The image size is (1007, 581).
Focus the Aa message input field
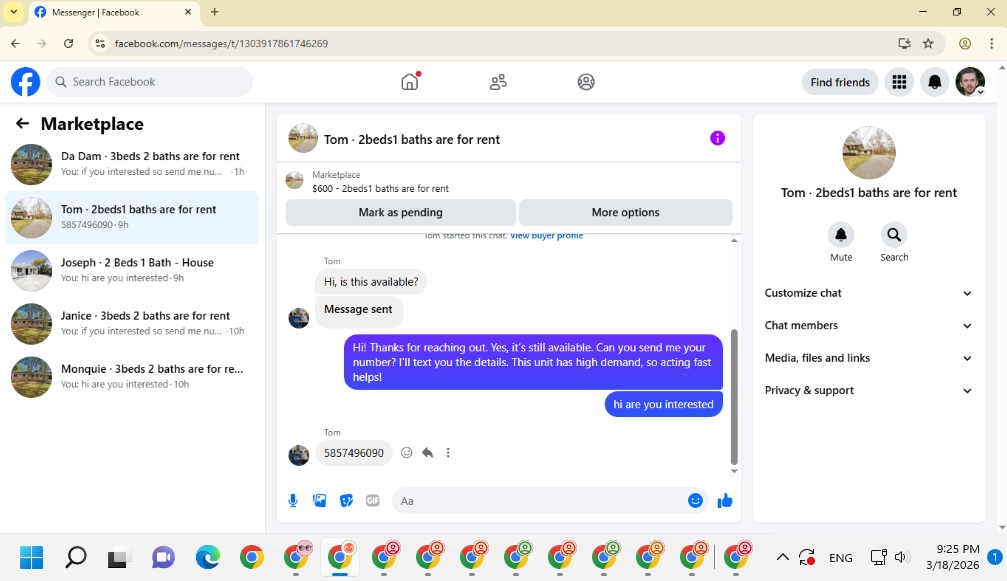pyautogui.click(x=538, y=501)
